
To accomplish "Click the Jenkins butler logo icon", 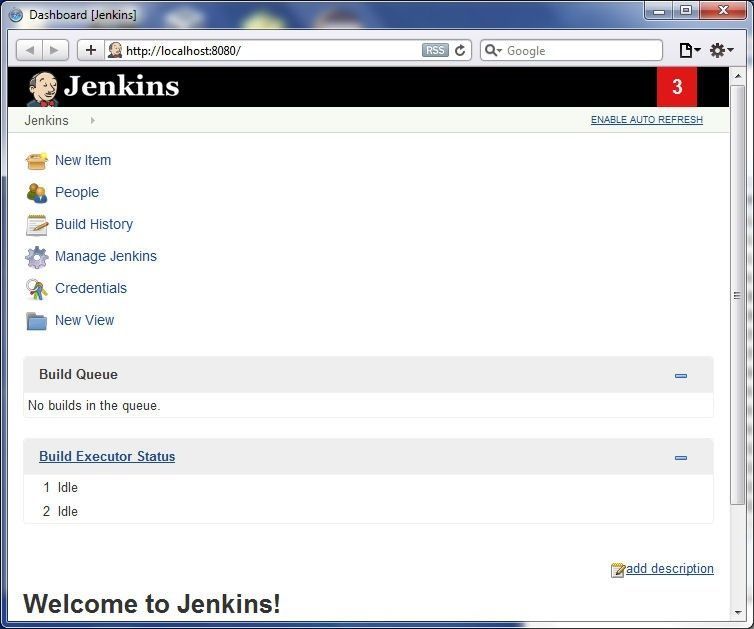I will coord(43,88).
